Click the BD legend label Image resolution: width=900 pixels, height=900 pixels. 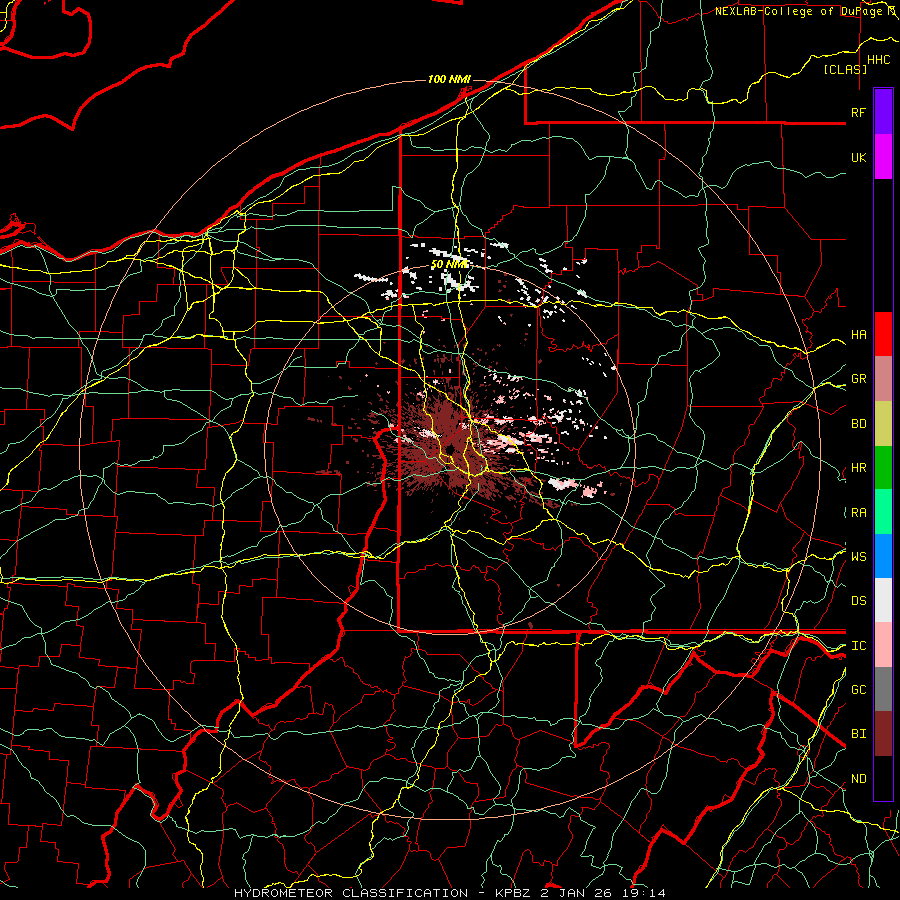[858, 424]
